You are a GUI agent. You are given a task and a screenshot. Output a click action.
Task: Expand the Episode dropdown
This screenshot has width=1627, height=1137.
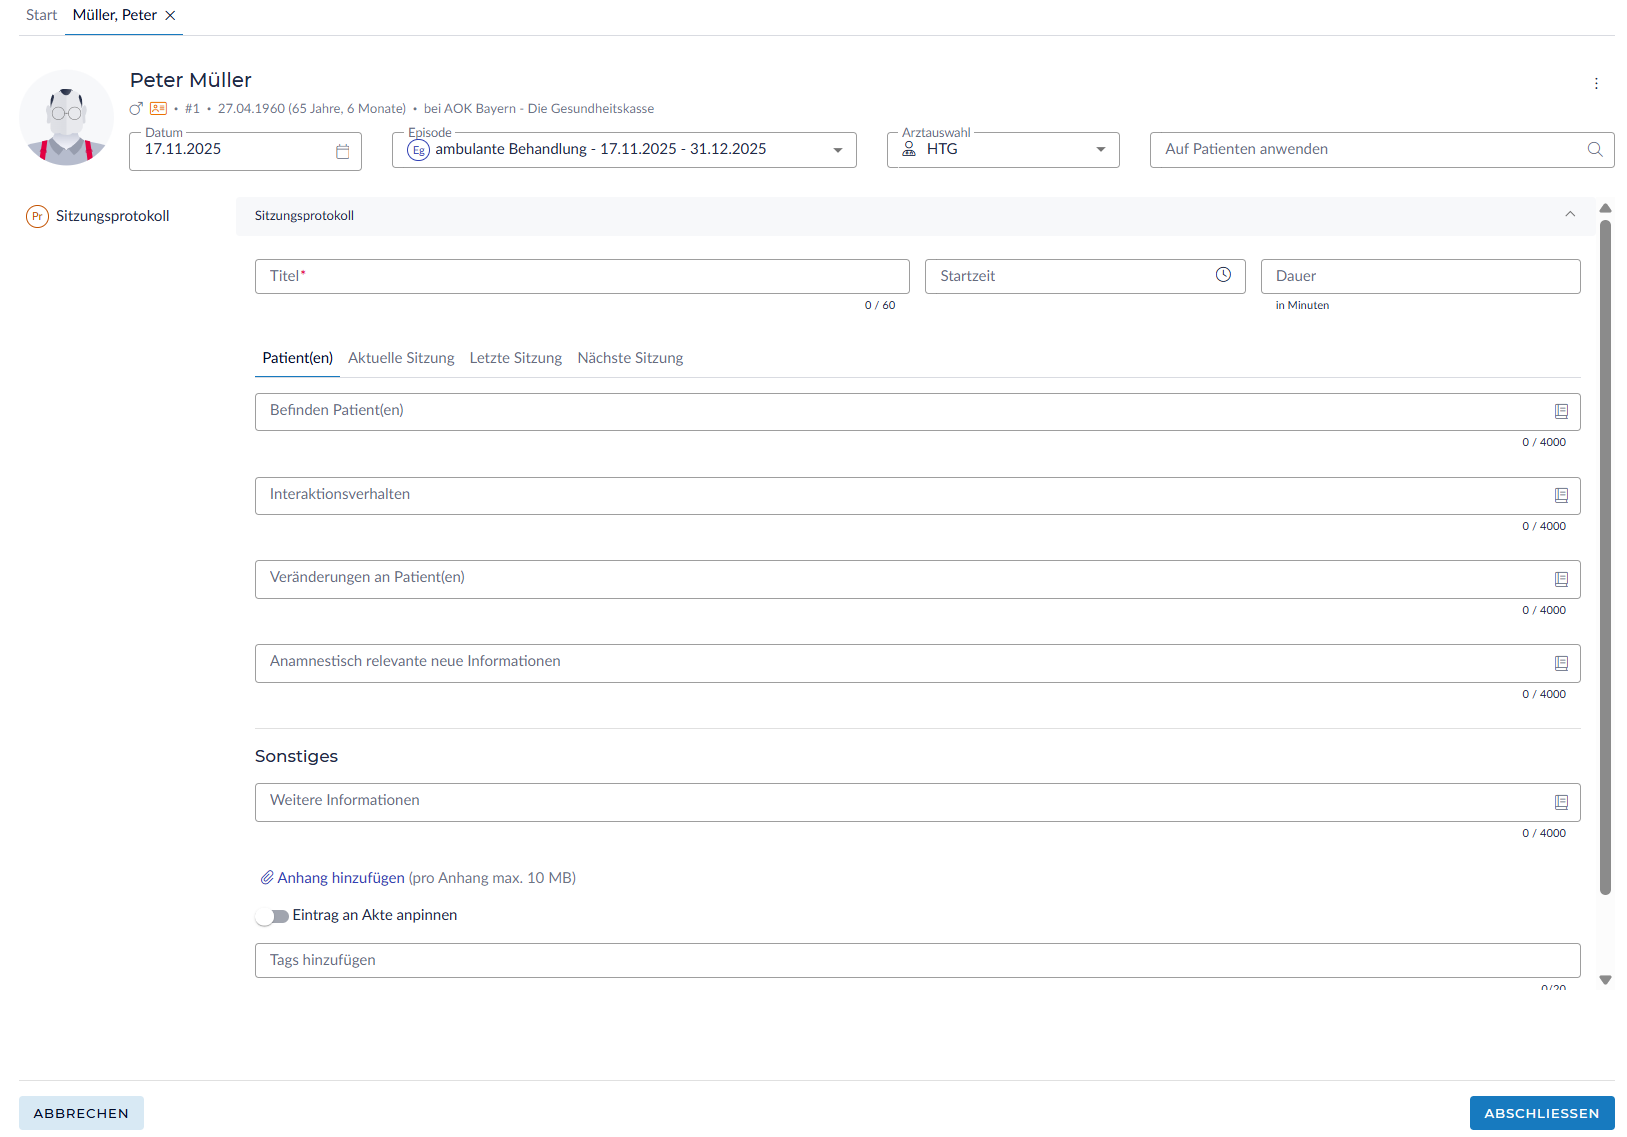point(837,150)
